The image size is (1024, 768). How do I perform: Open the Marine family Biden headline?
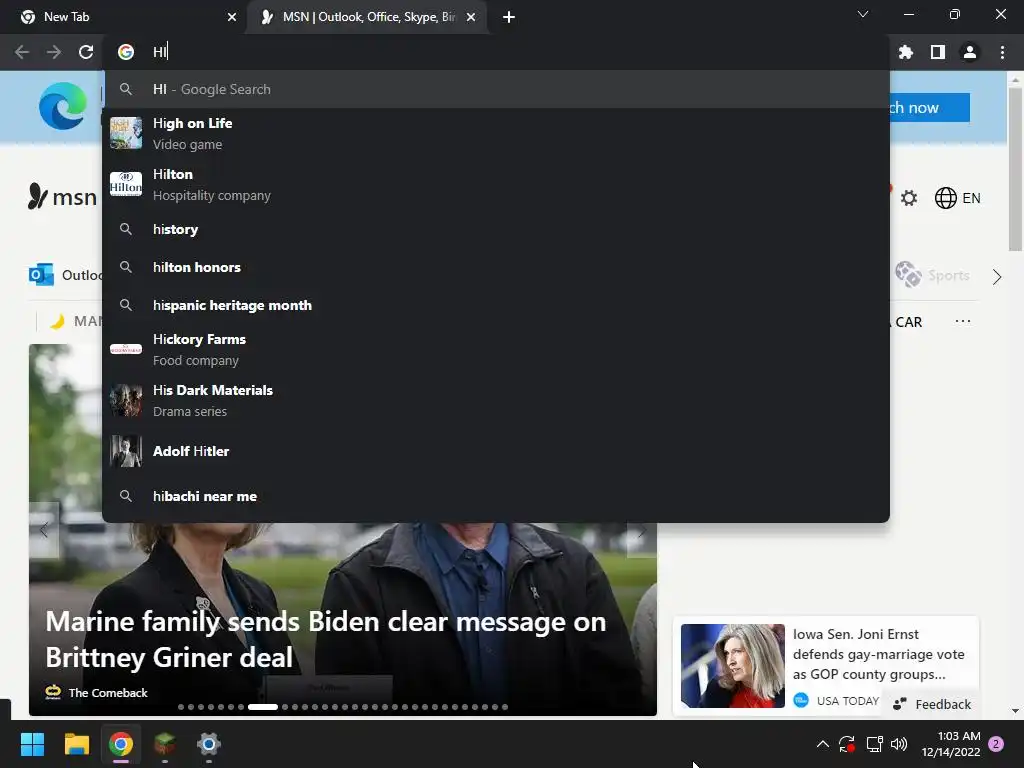(326, 639)
